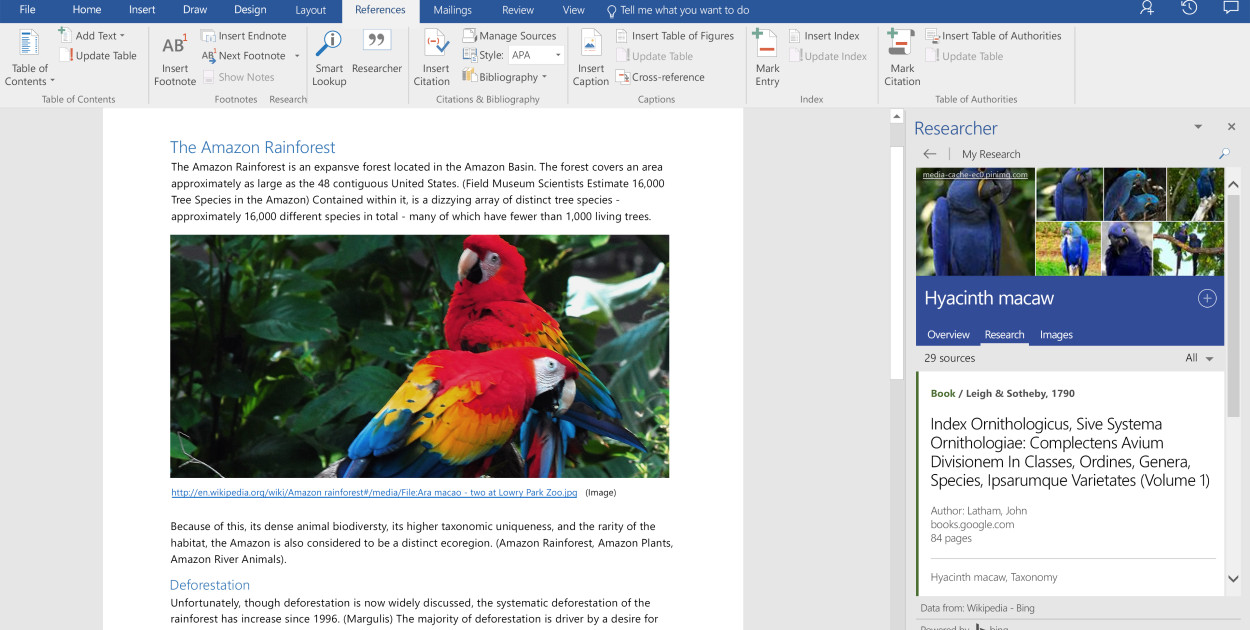Switch to the Design tab
1250x630 pixels.
coord(250,10)
